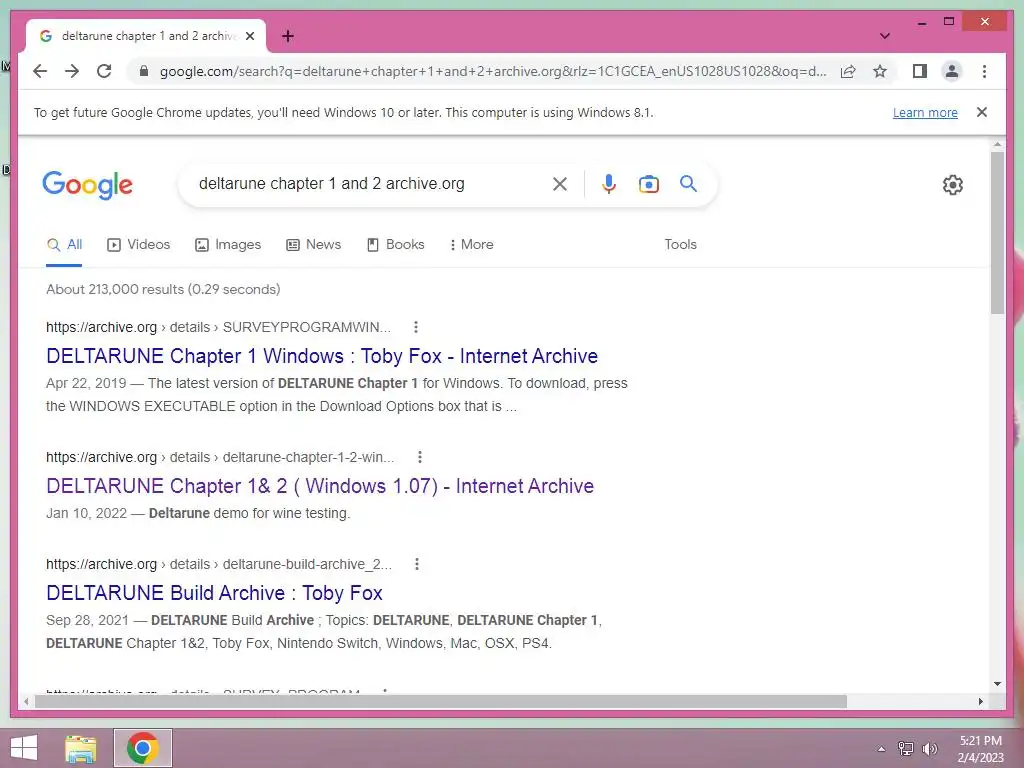
Task: Clear the search box text
Action: pyautogui.click(x=560, y=184)
